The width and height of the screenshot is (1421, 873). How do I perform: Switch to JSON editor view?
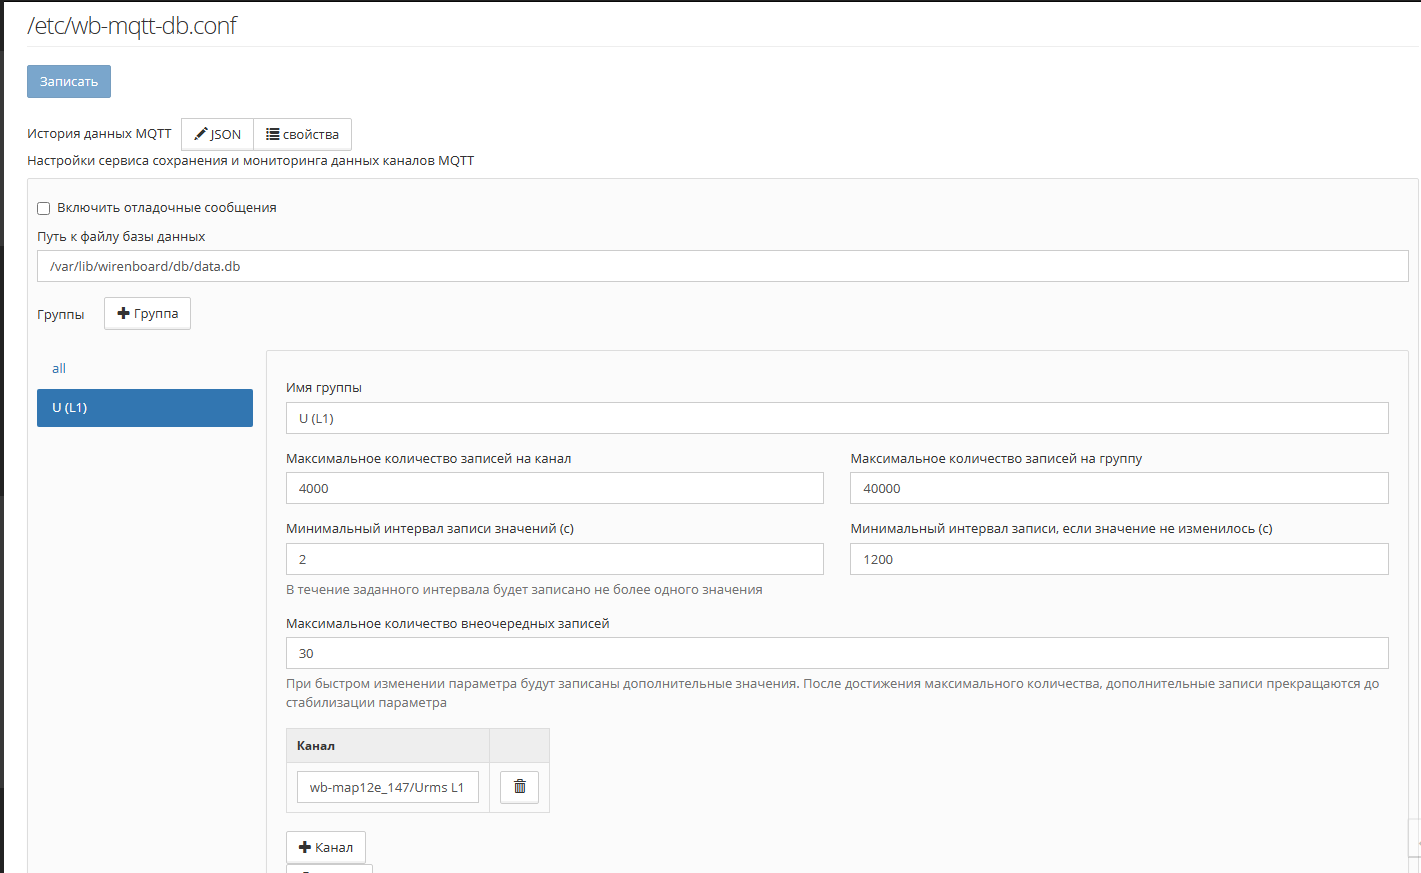(x=217, y=134)
